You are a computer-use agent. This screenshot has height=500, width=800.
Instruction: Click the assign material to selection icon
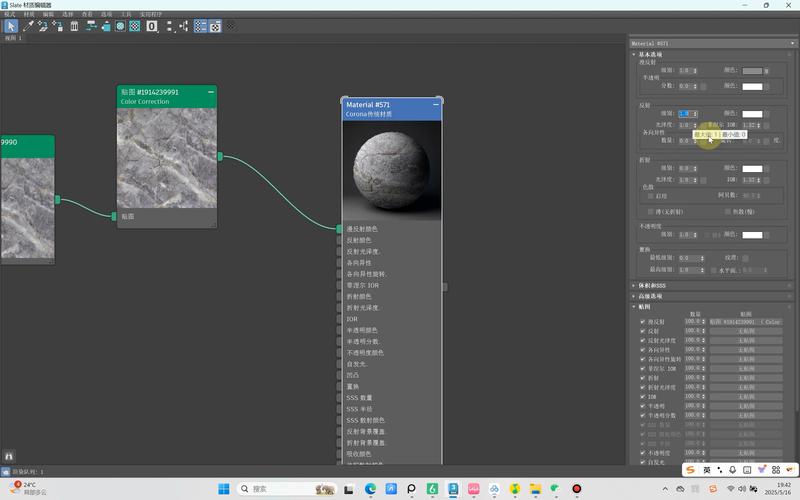58,26
